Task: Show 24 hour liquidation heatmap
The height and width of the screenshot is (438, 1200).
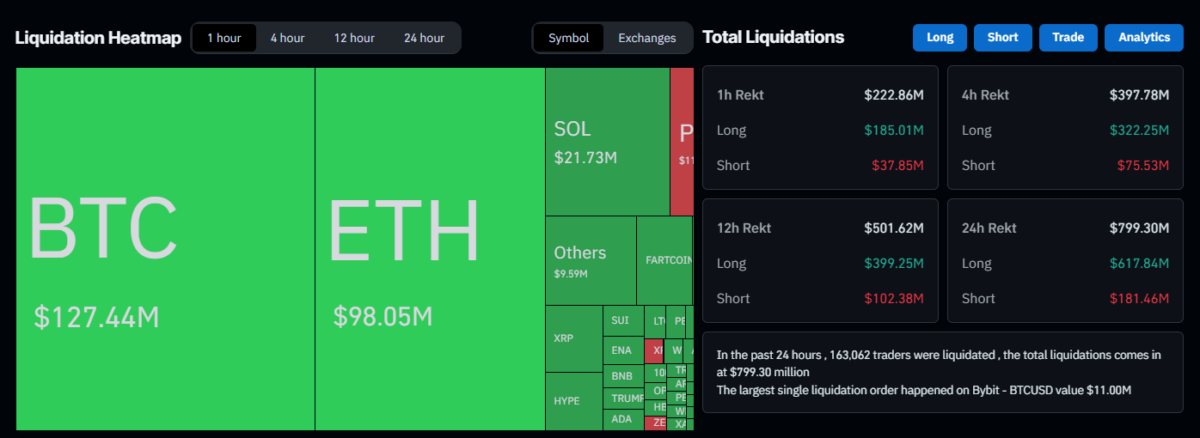Action: [424, 38]
